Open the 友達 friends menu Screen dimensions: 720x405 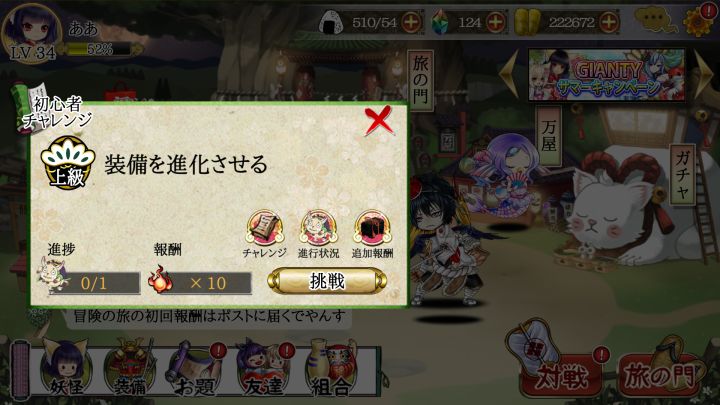264,369
